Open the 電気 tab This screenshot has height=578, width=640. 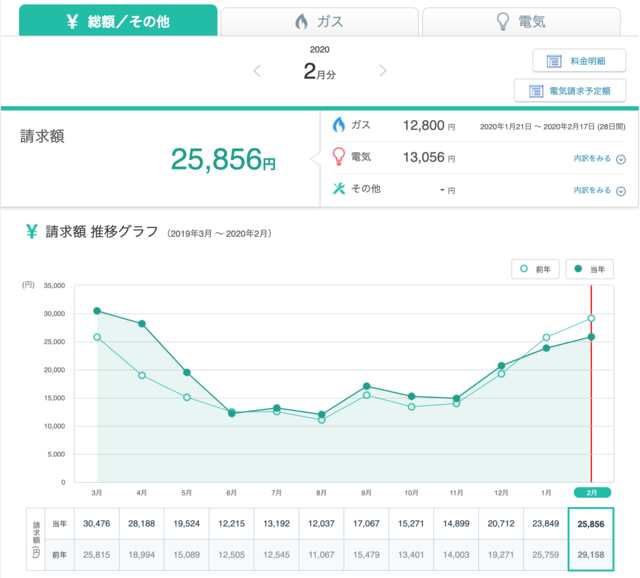click(521, 21)
